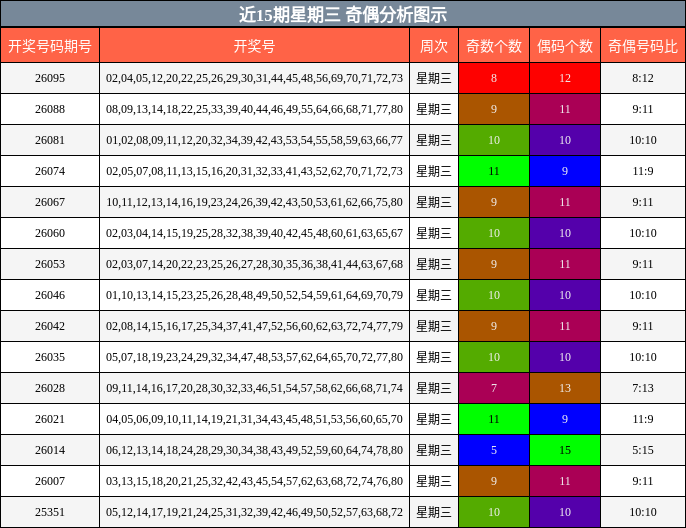Screen dimensions: 686x528
Task: Select issue number 26060
Action: tap(50, 233)
